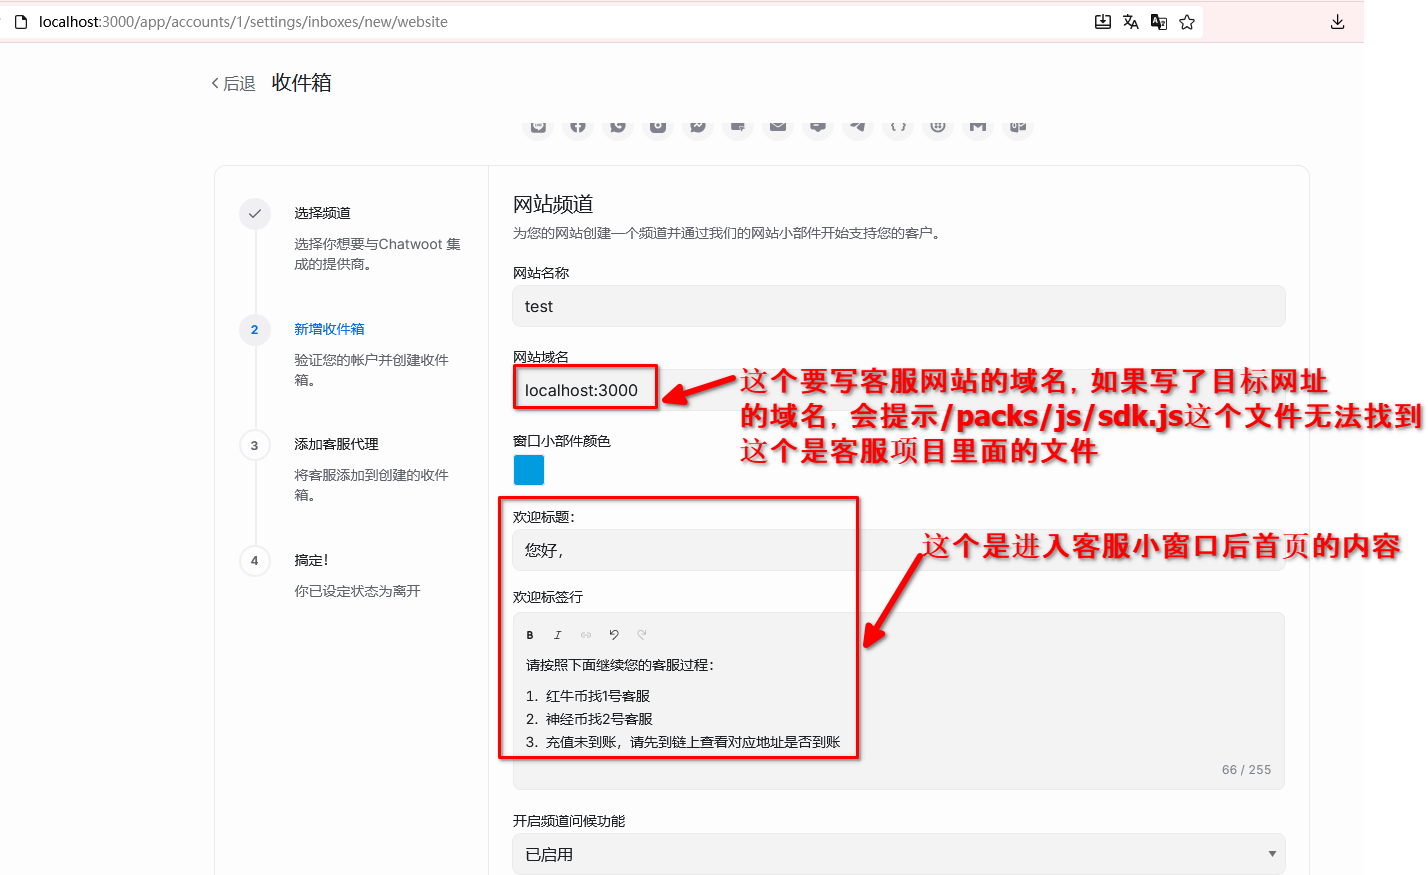Select the email envelope channel icon
Image resolution: width=1428 pixels, height=875 pixels.
[778, 126]
